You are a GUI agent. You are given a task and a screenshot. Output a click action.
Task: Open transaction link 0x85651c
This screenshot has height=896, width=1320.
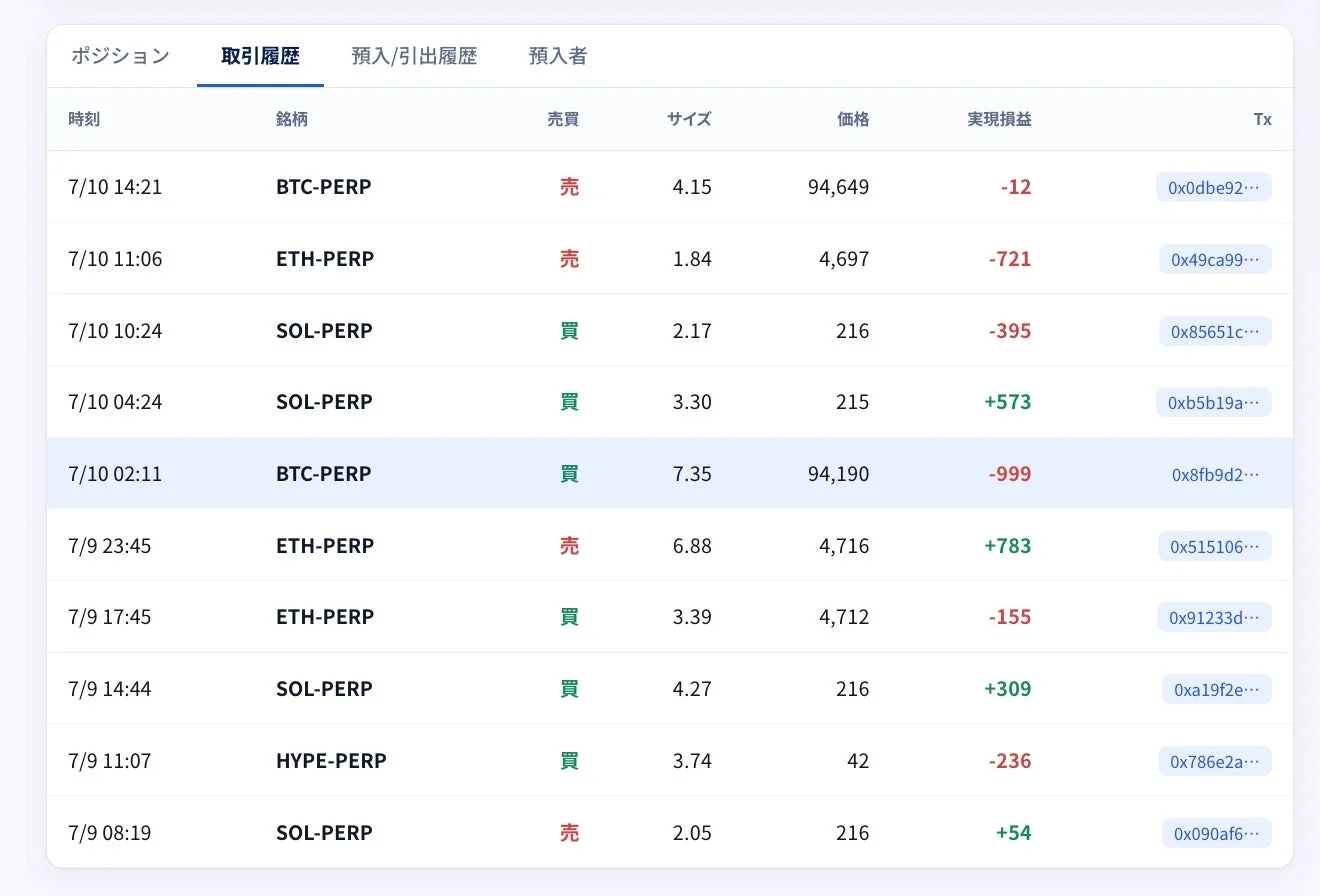[1215, 331]
